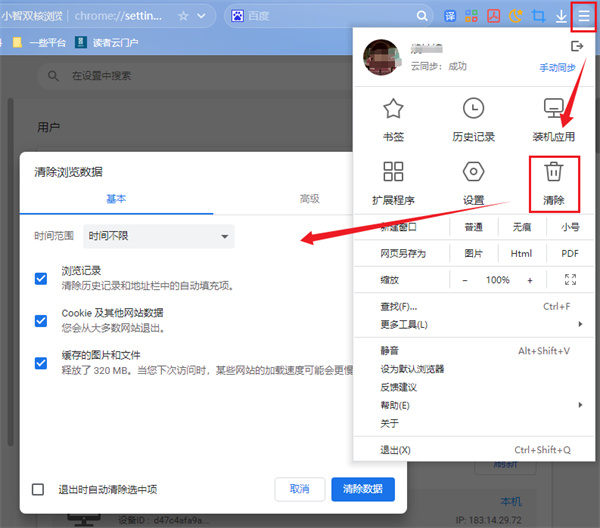Uncheck Cookie 及其他网站数据 checkbox
This screenshot has width=600, height=528.
tap(41, 321)
